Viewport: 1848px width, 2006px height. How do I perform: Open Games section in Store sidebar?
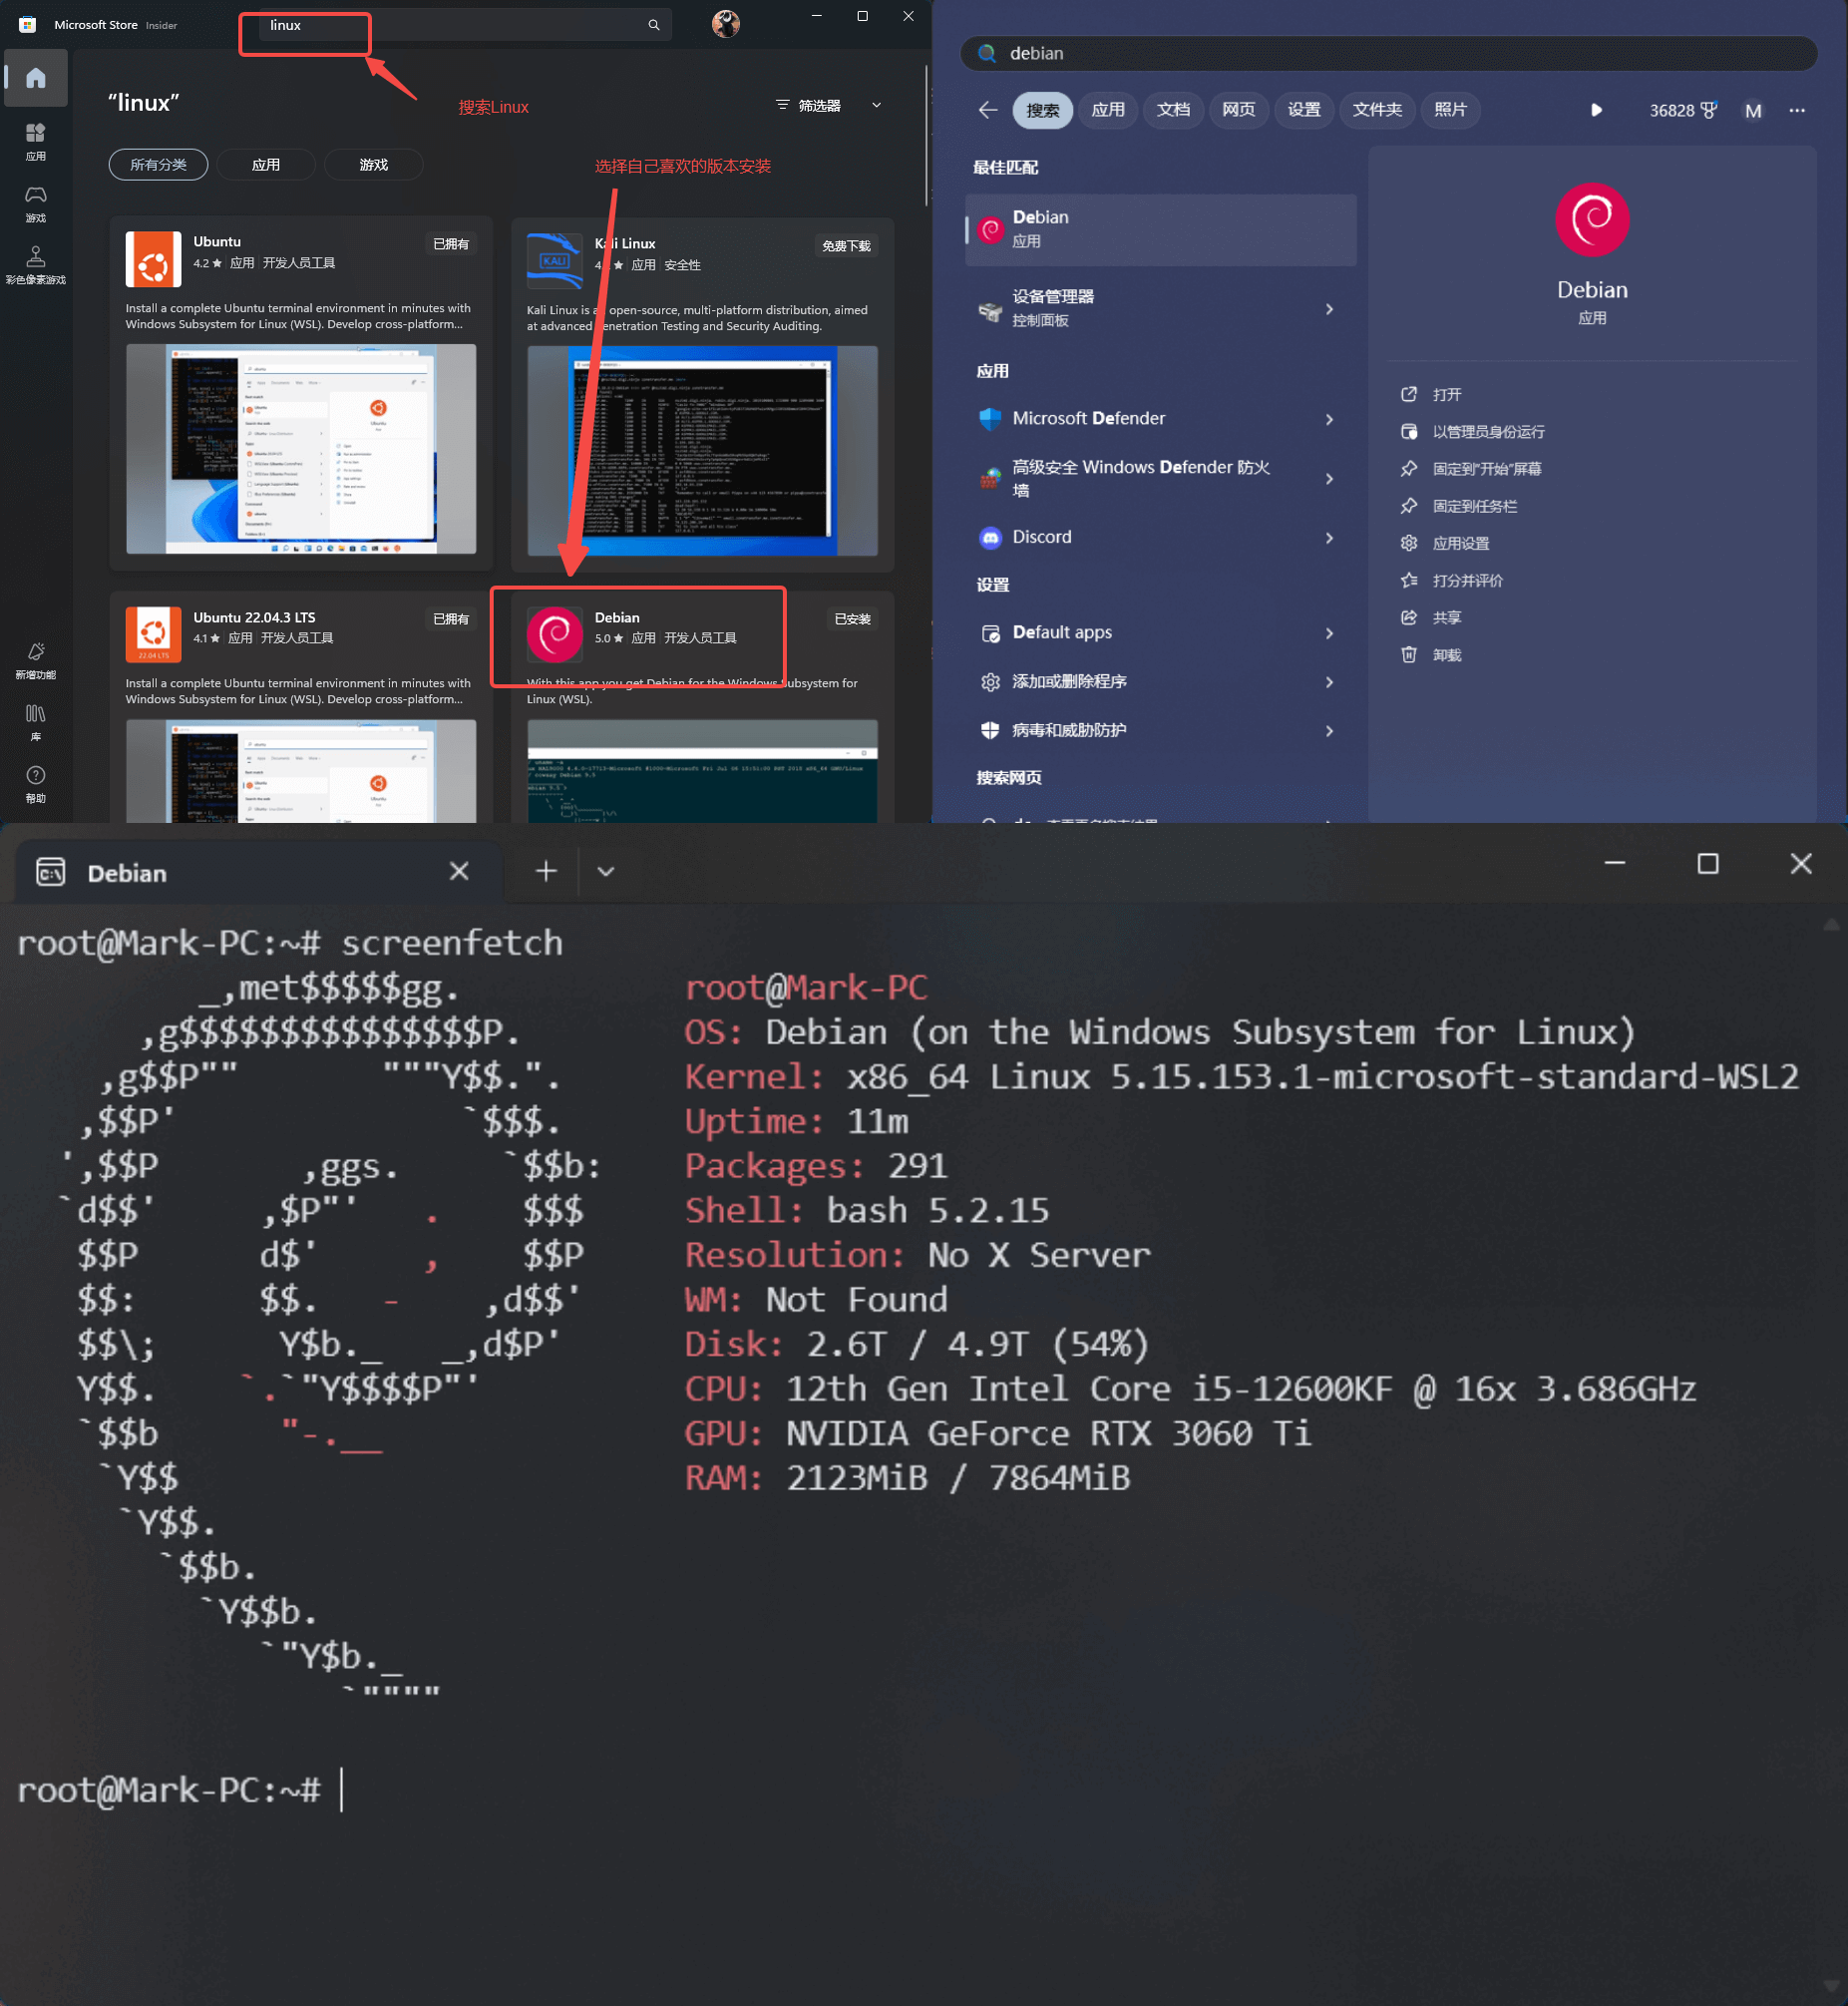click(36, 204)
